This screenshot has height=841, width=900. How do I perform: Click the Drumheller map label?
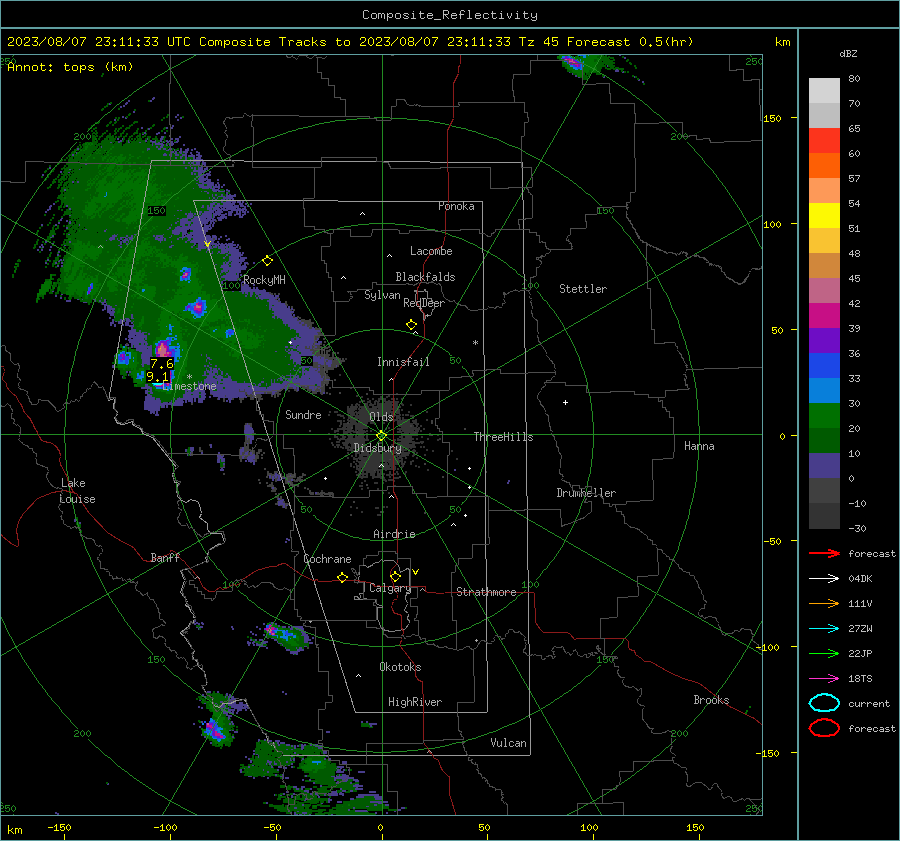tap(586, 493)
